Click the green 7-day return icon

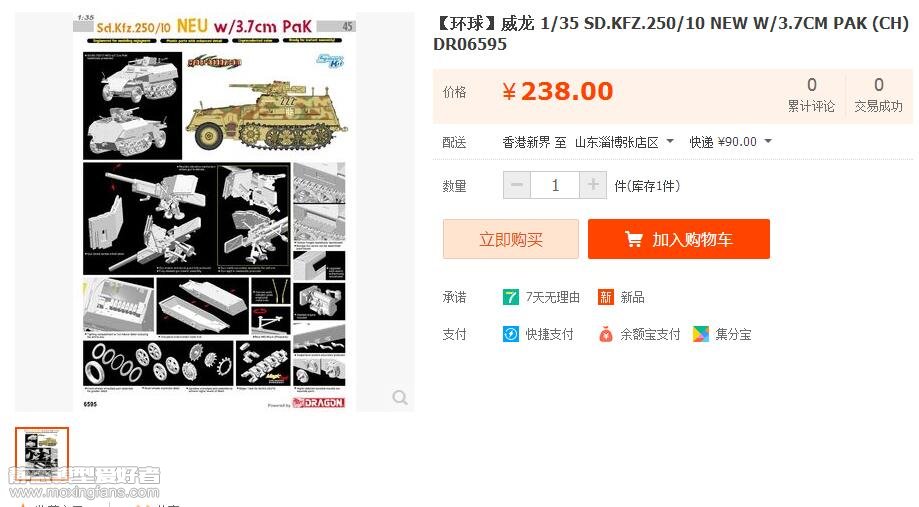510,297
